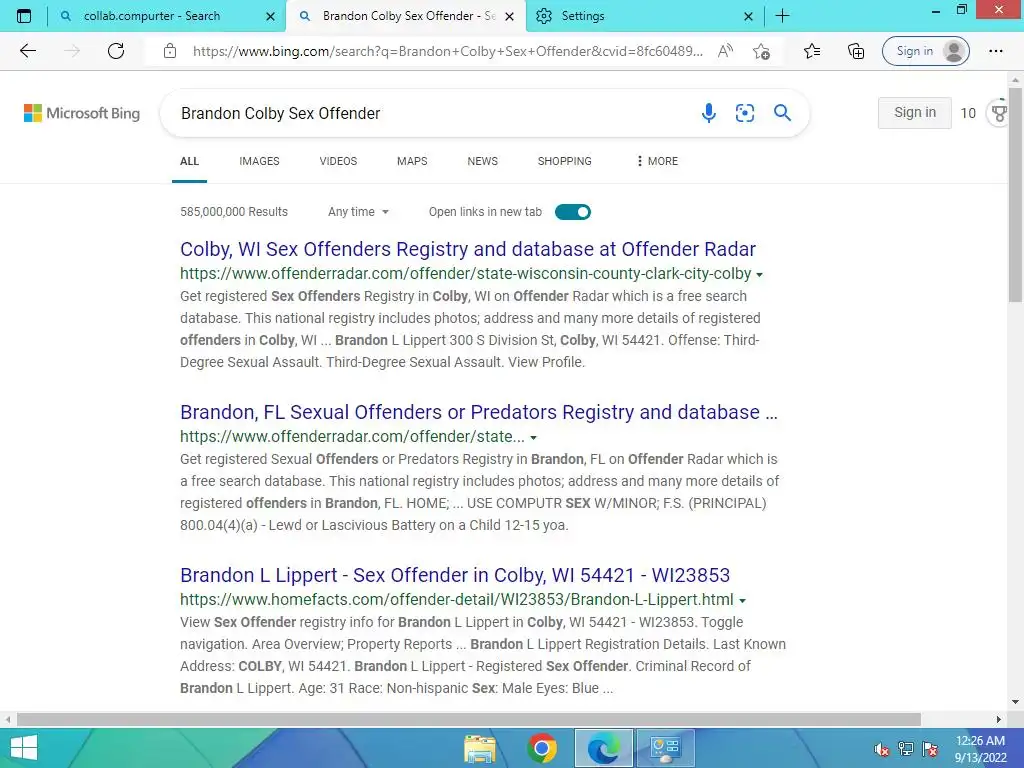
Task: Open Brandon, FL Sexual Offenders Registry link
Action: point(479,412)
